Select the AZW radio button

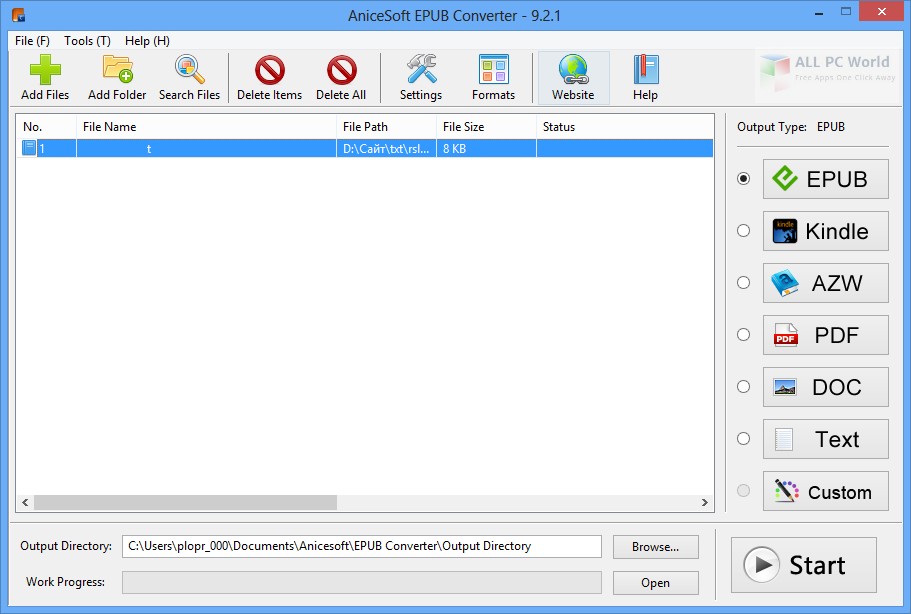(x=743, y=282)
